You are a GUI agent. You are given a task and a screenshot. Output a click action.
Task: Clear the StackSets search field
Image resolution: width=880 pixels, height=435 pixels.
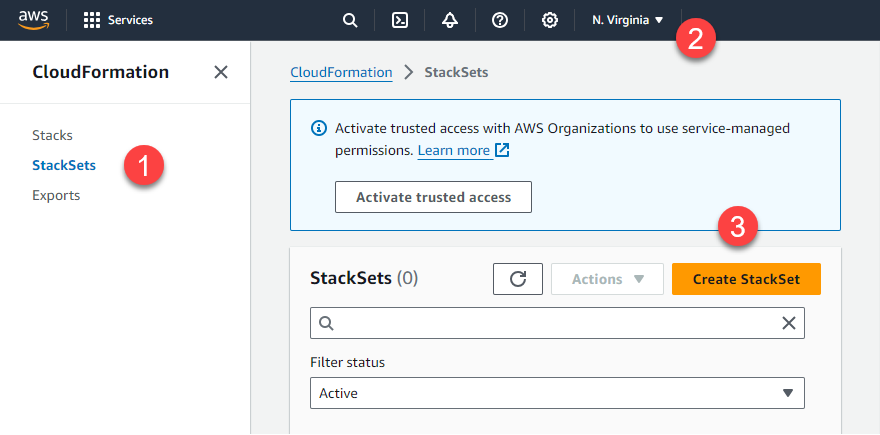pos(788,323)
